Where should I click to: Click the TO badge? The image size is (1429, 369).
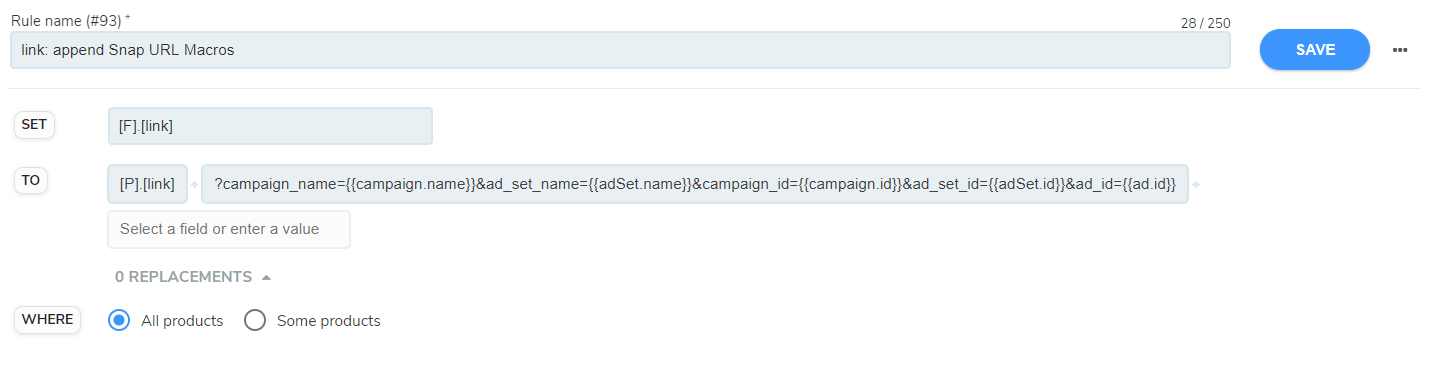(x=31, y=181)
